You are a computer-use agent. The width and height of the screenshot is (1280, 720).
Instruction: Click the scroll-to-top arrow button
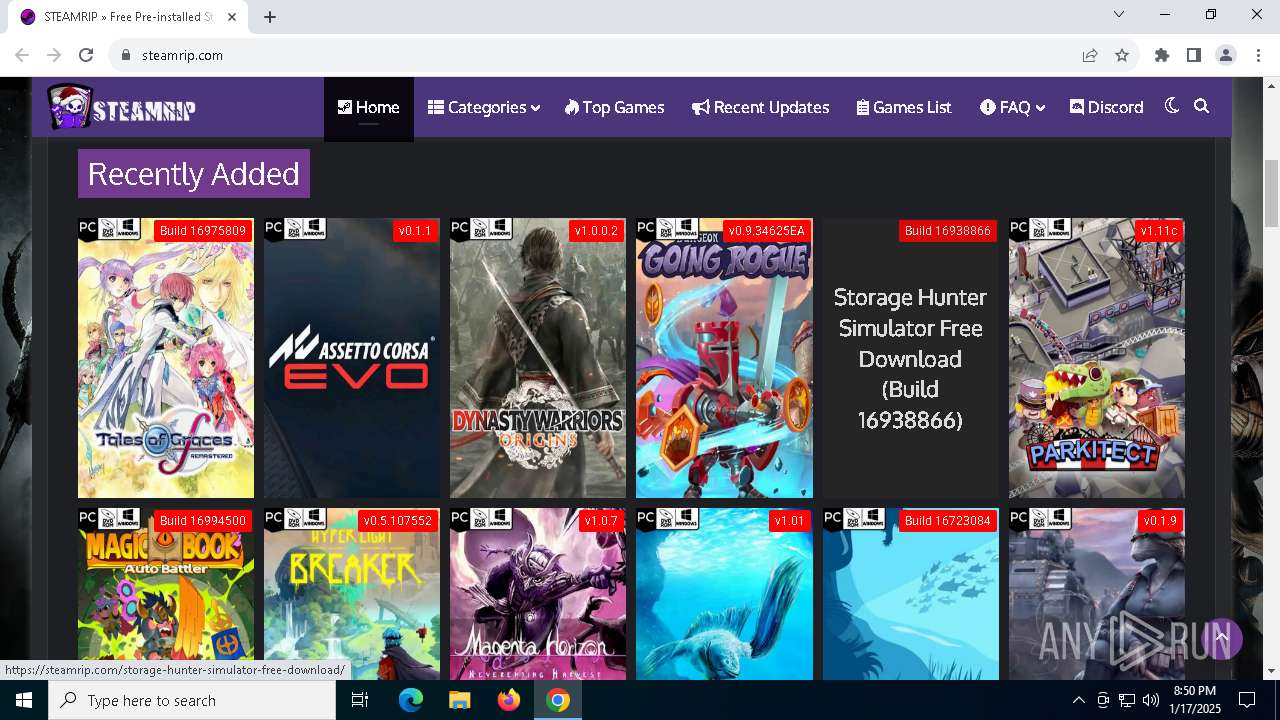click(x=1221, y=637)
